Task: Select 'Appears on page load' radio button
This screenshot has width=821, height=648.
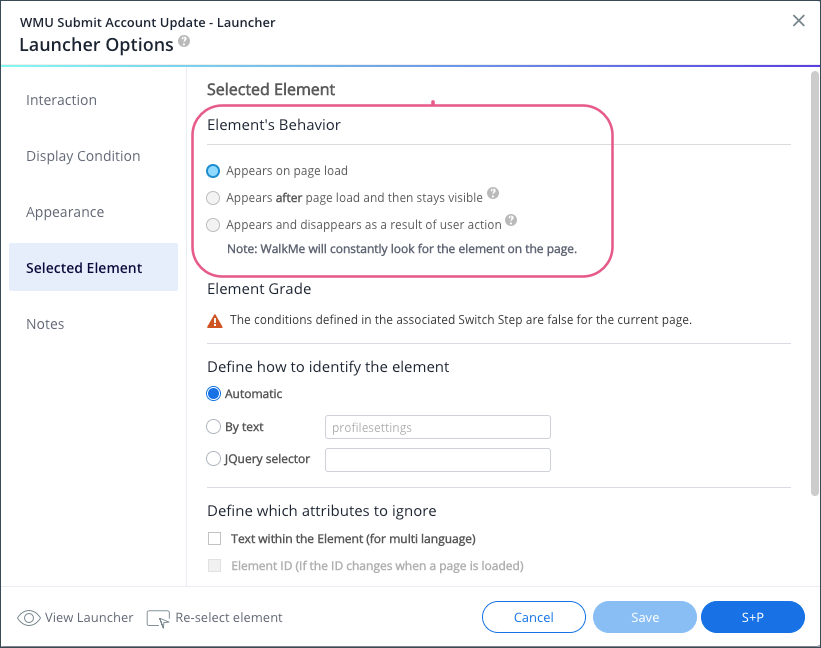Action: (x=213, y=171)
